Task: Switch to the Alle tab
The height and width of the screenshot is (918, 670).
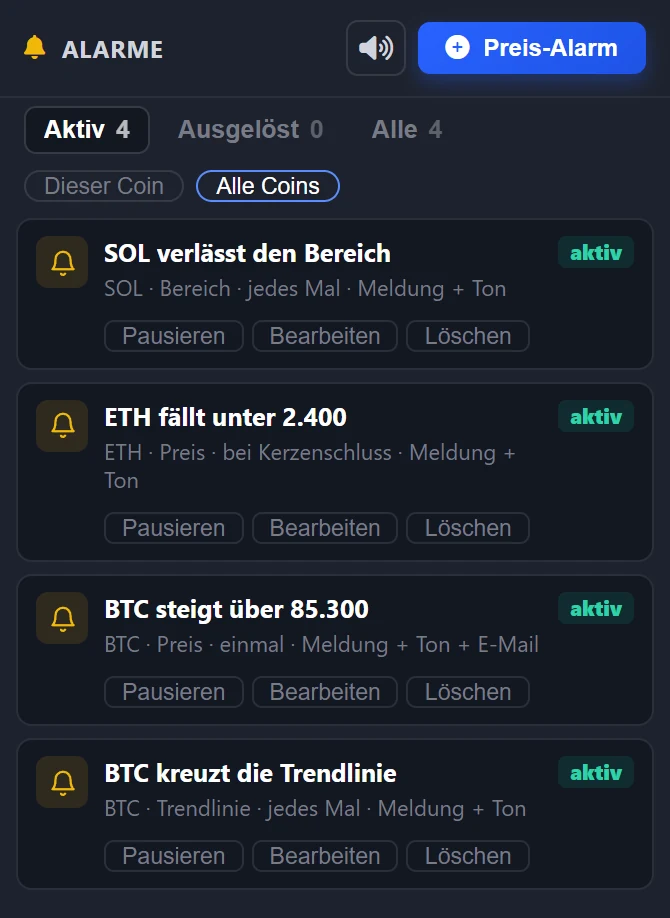Action: pyautogui.click(x=406, y=129)
